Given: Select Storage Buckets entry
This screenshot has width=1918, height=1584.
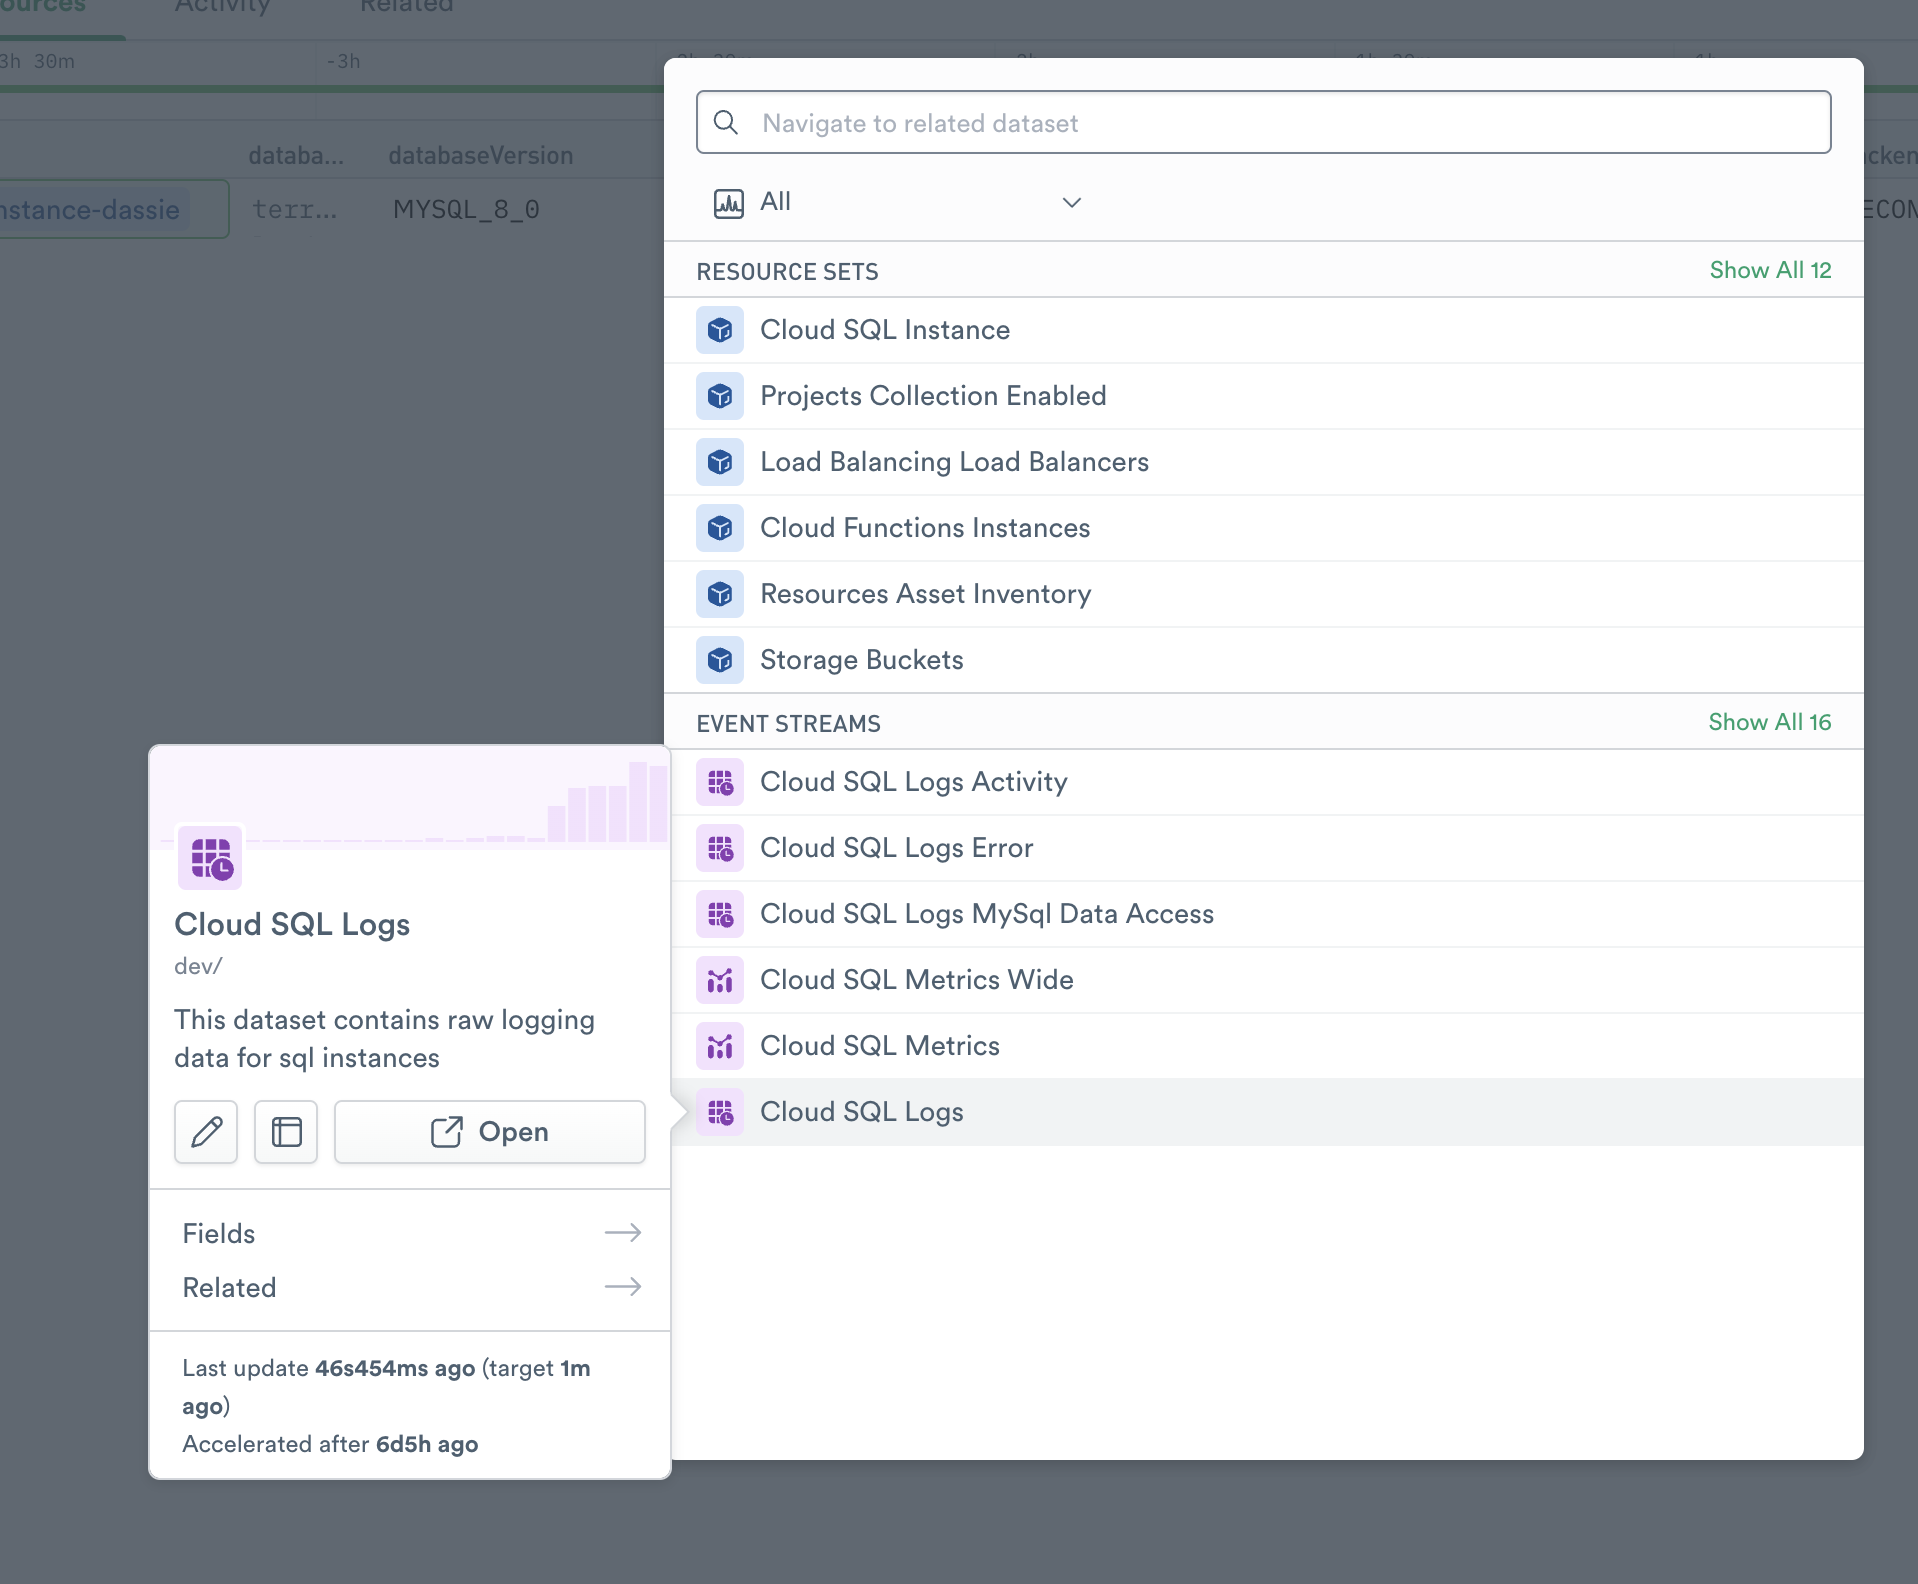Looking at the screenshot, I should pos(1264,660).
